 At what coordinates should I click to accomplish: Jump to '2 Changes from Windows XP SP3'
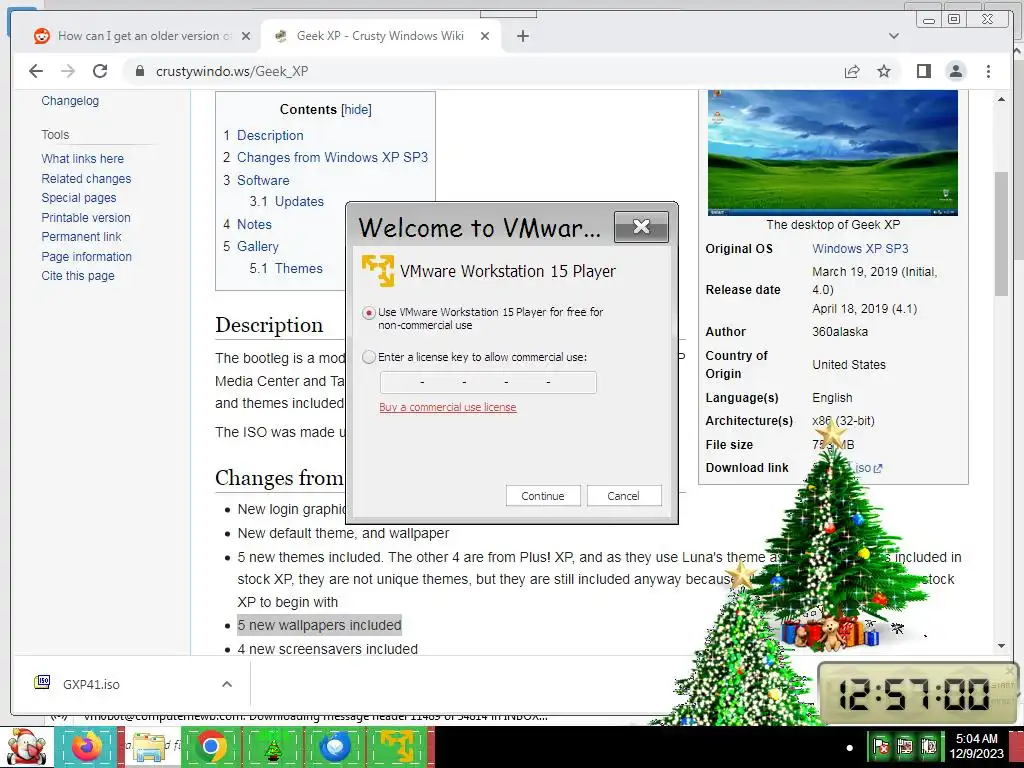click(325, 157)
